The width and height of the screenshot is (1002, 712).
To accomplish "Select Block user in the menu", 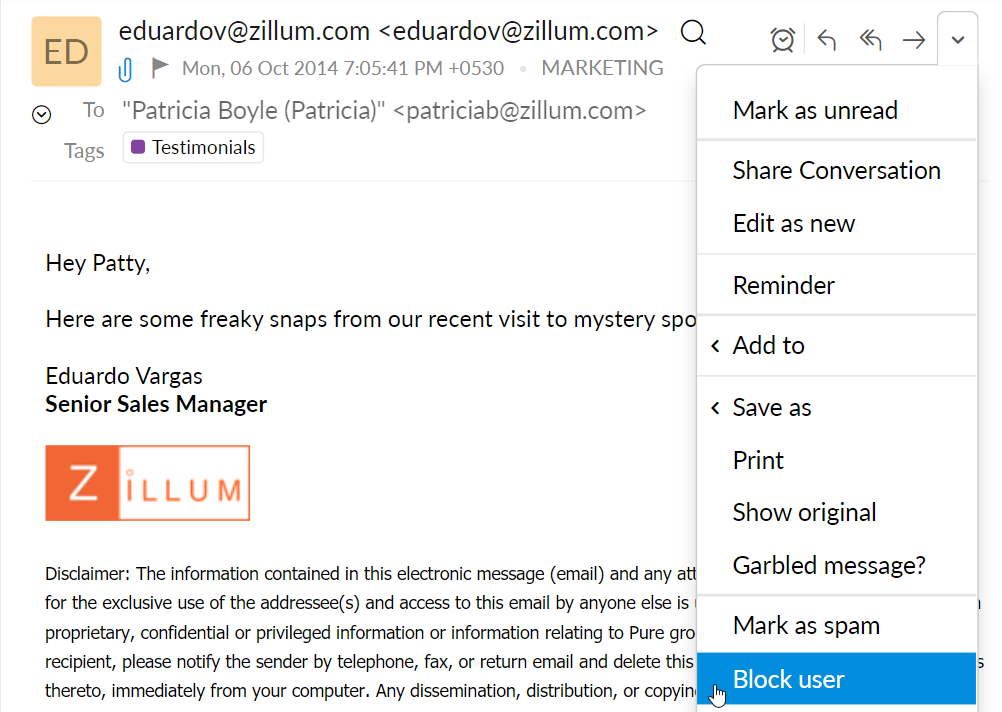I will [789, 680].
